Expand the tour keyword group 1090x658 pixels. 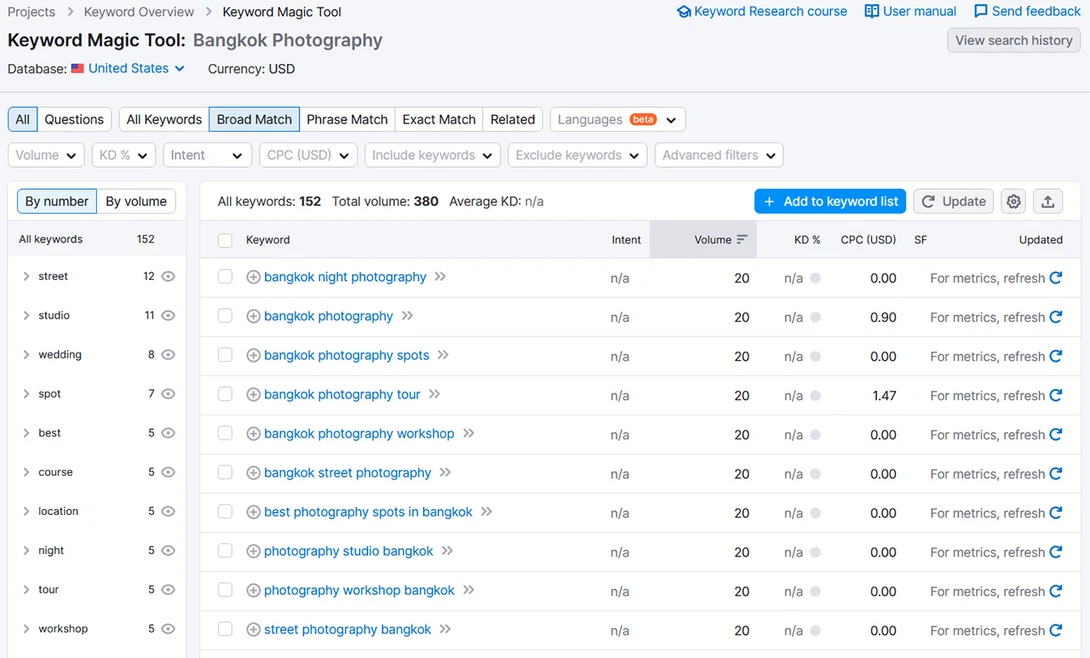click(26, 590)
